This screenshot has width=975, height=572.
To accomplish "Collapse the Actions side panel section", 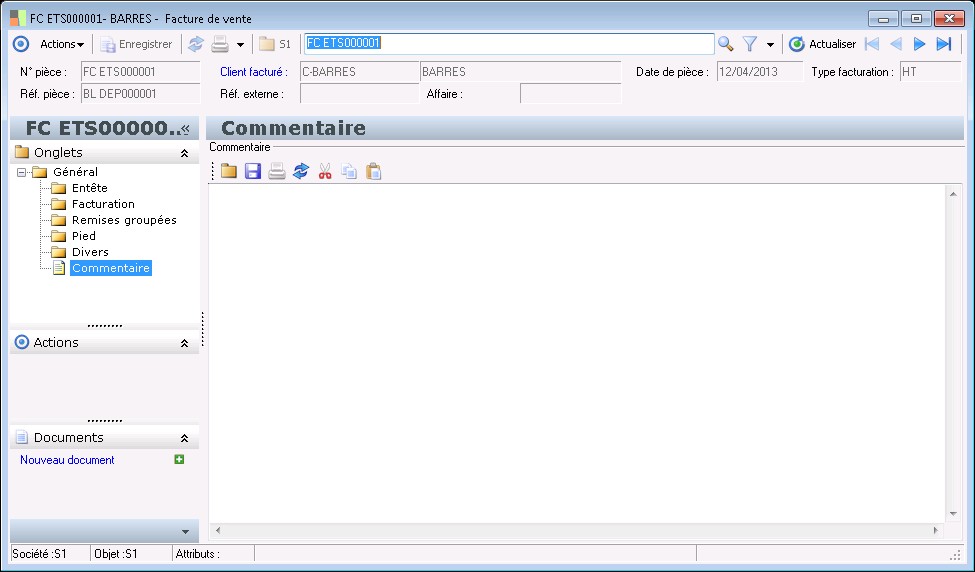I will point(184,343).
